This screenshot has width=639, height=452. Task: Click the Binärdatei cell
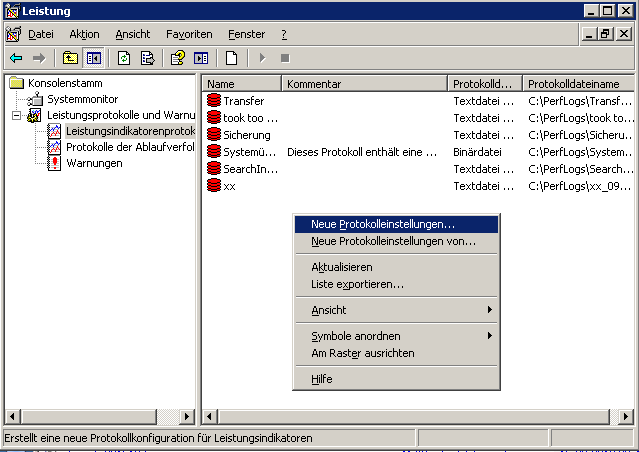(477, 152)
